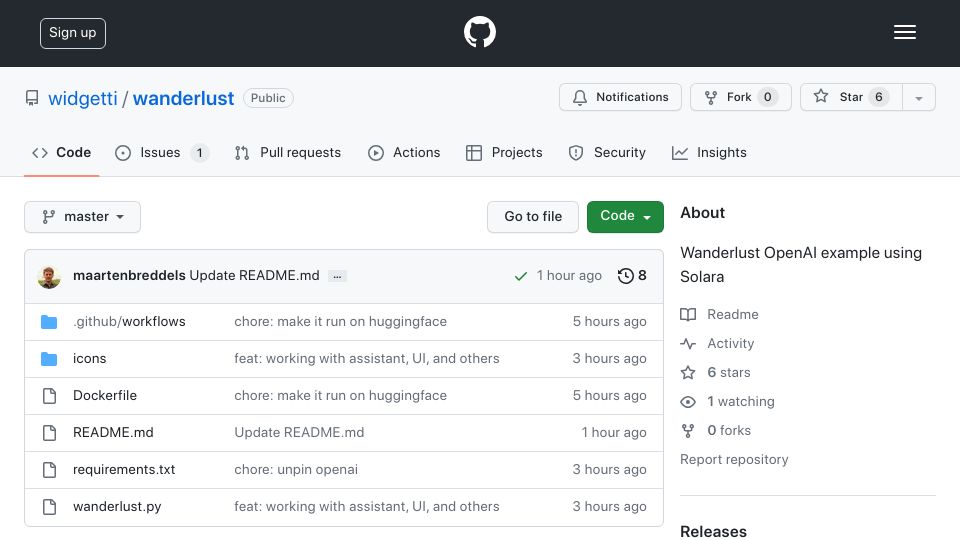960x540 pixels.
Task: Click the icons folder icon
Action: pyautogui.click(x=49, y=359)
